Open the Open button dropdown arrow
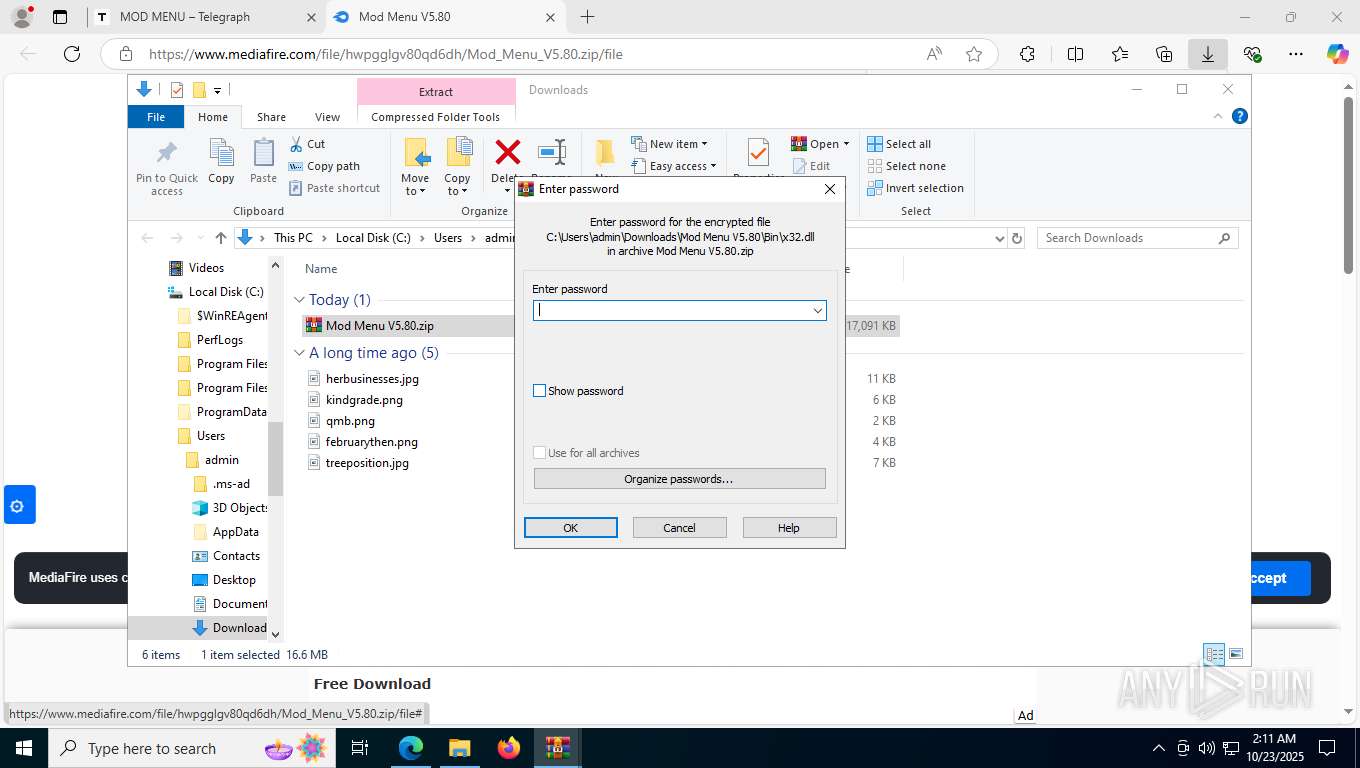Image resolution: width=1360 pixels, height=768 pixels. coord(846,144)
